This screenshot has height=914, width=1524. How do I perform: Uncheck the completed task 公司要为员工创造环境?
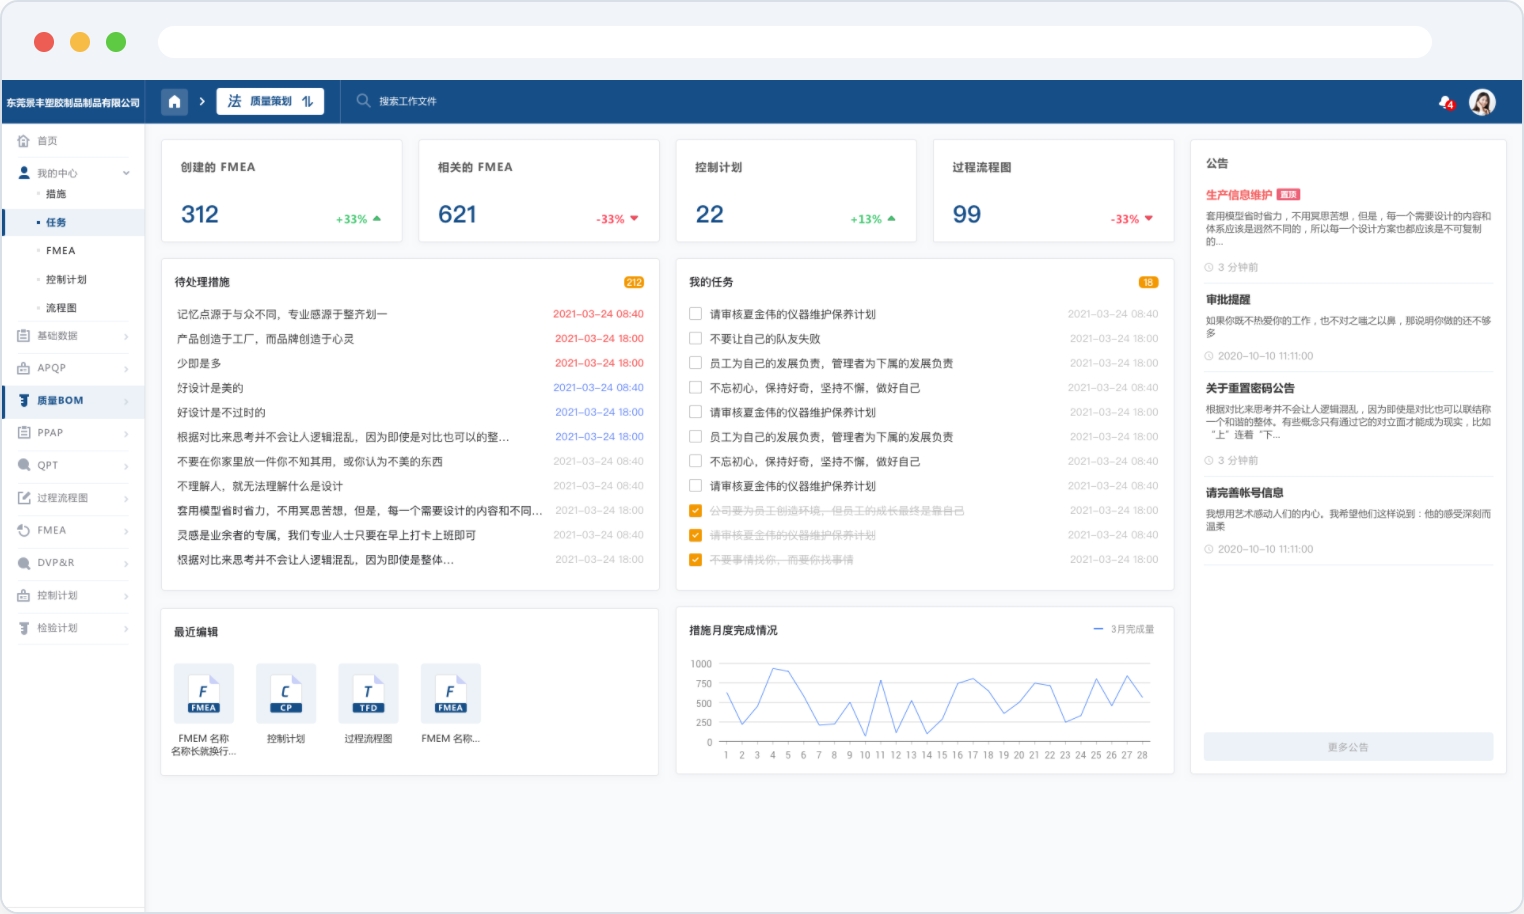click(695, 510)
